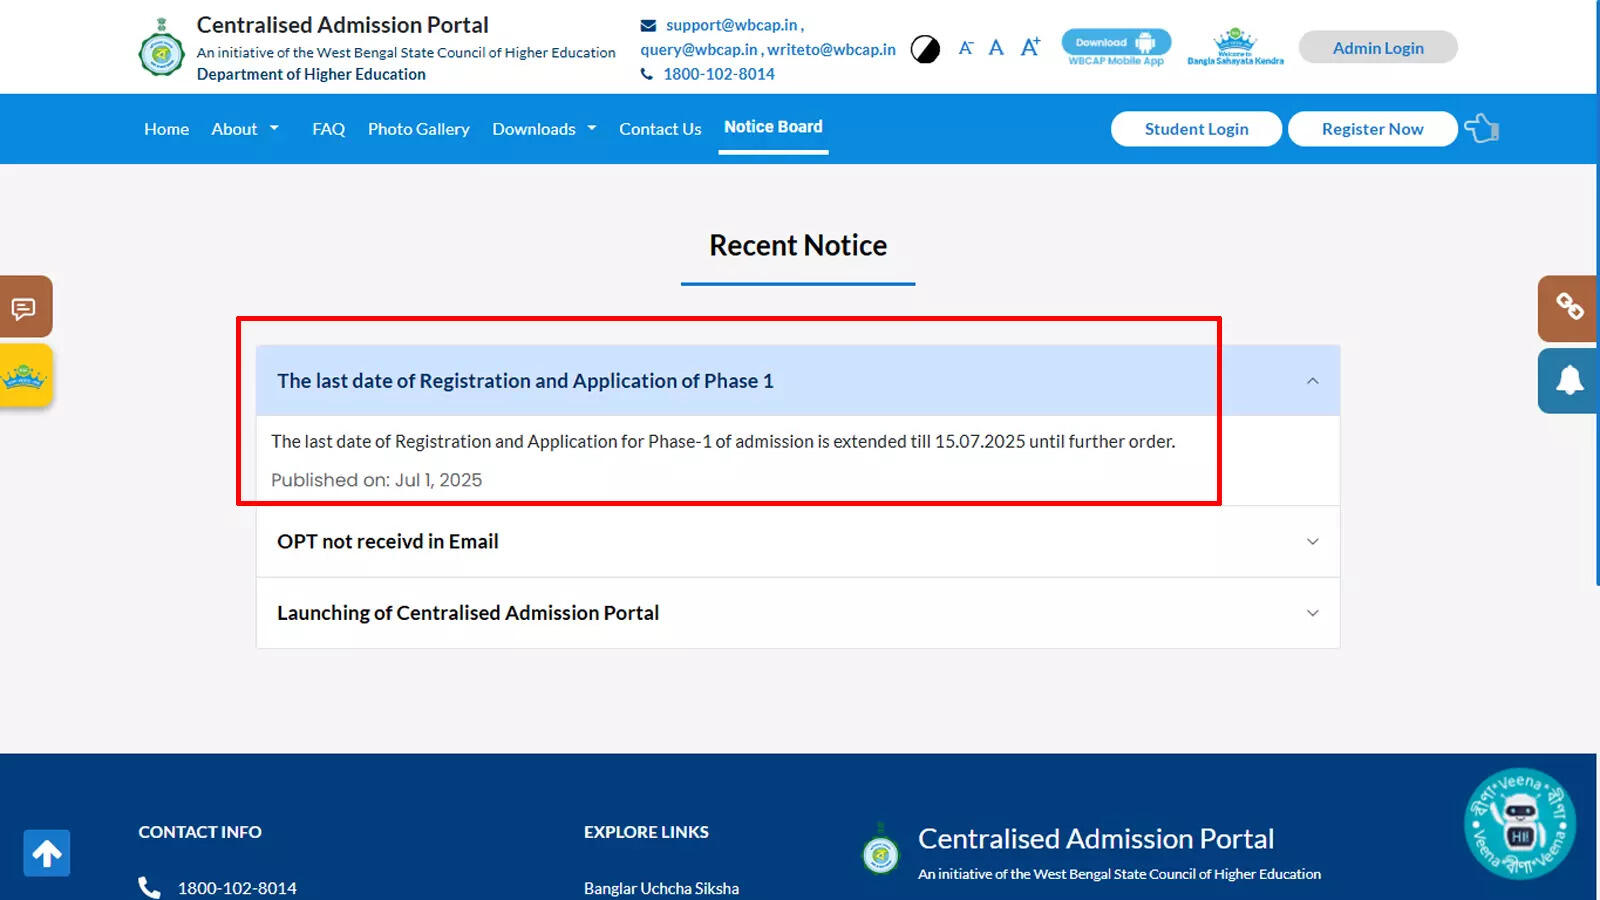The image size is (1600, 900).
Task: Decrease font size with A- icon
Action: point(966,47)
